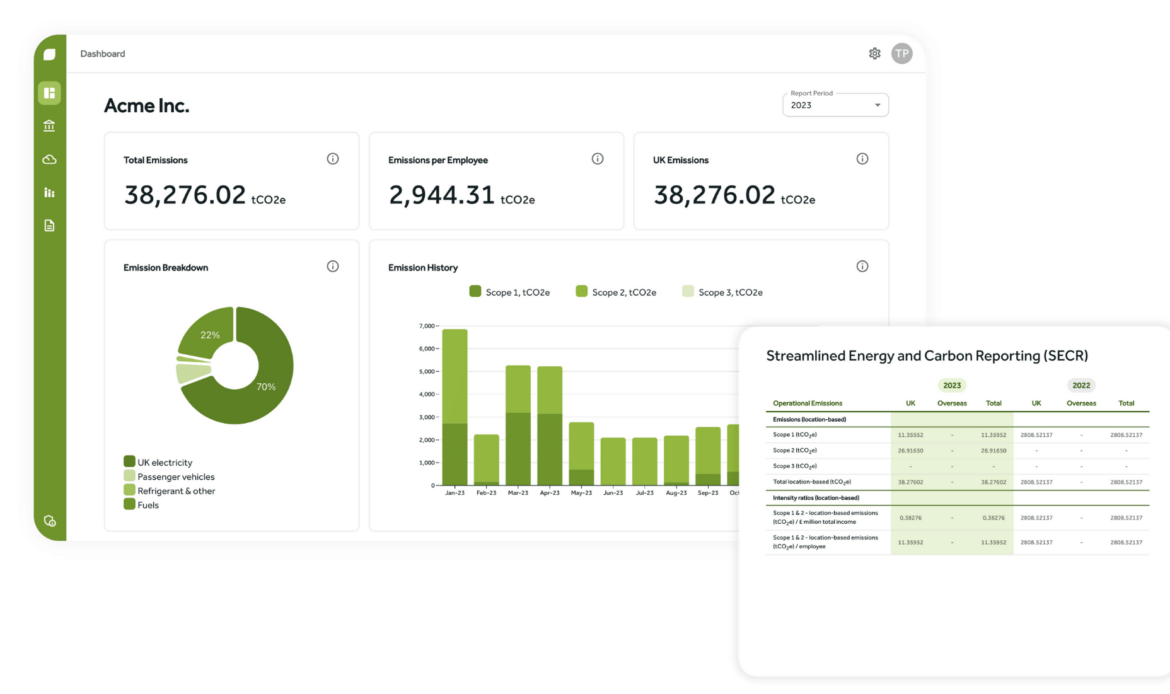
Task: Click the icon at bottom of sidebar
Action: [50, 521]
